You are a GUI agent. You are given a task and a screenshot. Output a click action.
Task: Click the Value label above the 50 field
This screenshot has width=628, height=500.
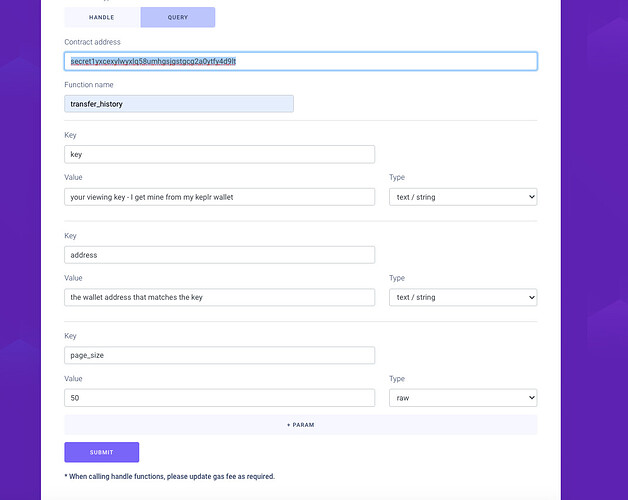coord(74,379)
